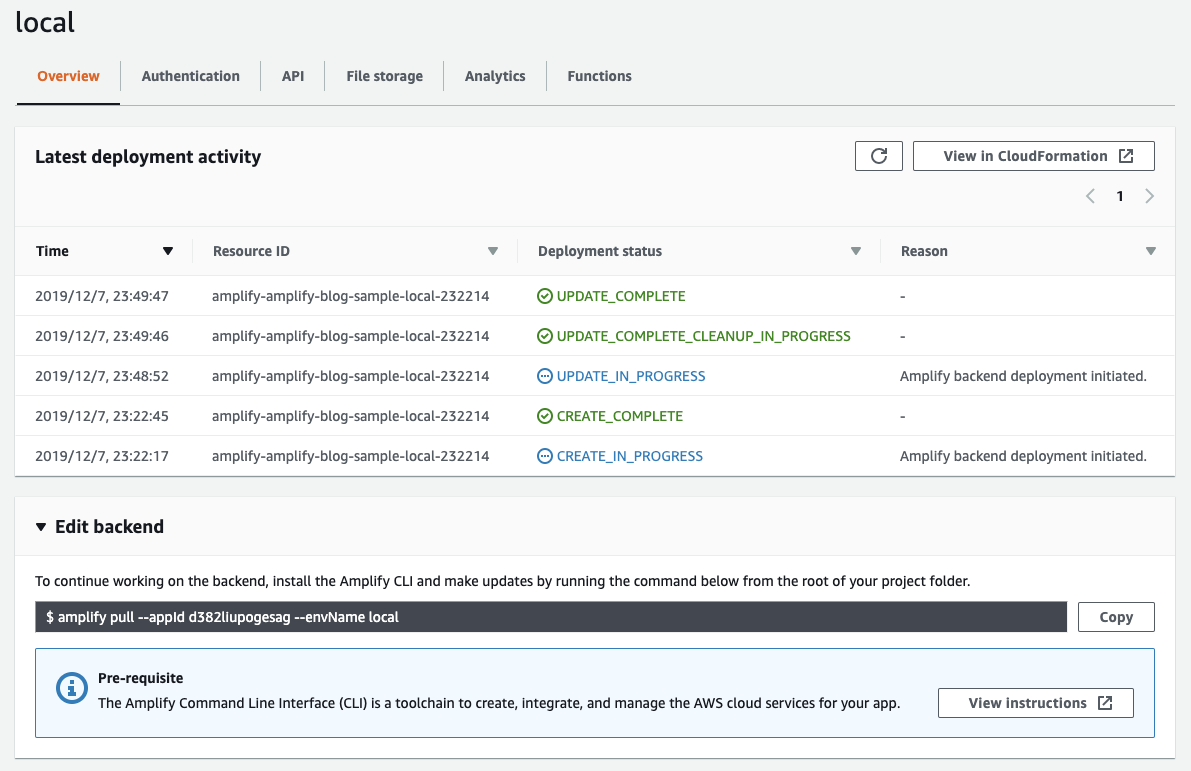This screenshot has height=771, width=1191.
Task: Click previous page chevron in pagination
Action: 1091,196
